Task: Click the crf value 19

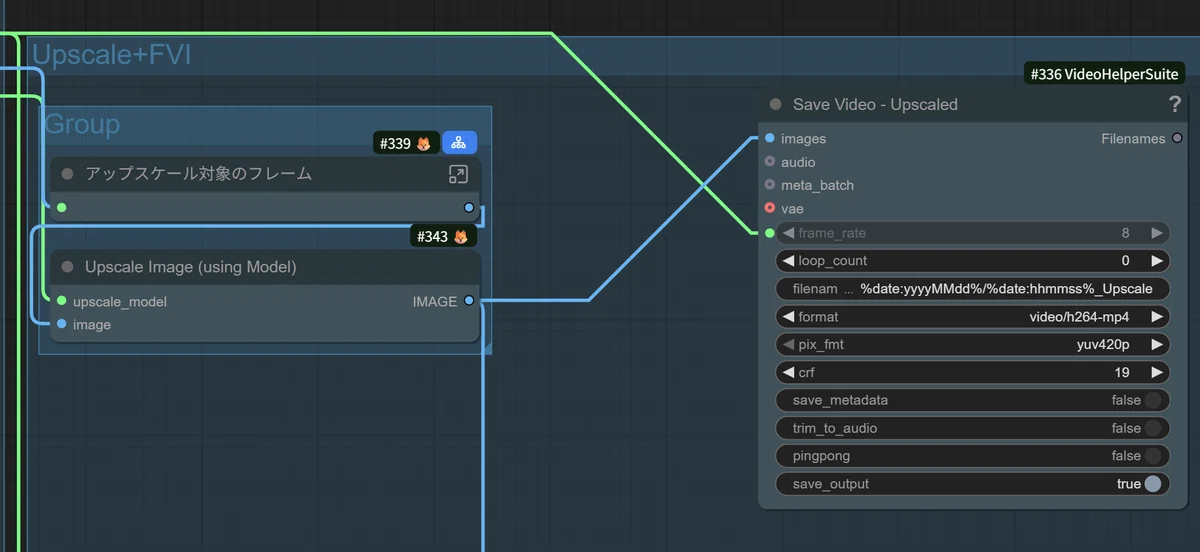Action: [1122, 372]
